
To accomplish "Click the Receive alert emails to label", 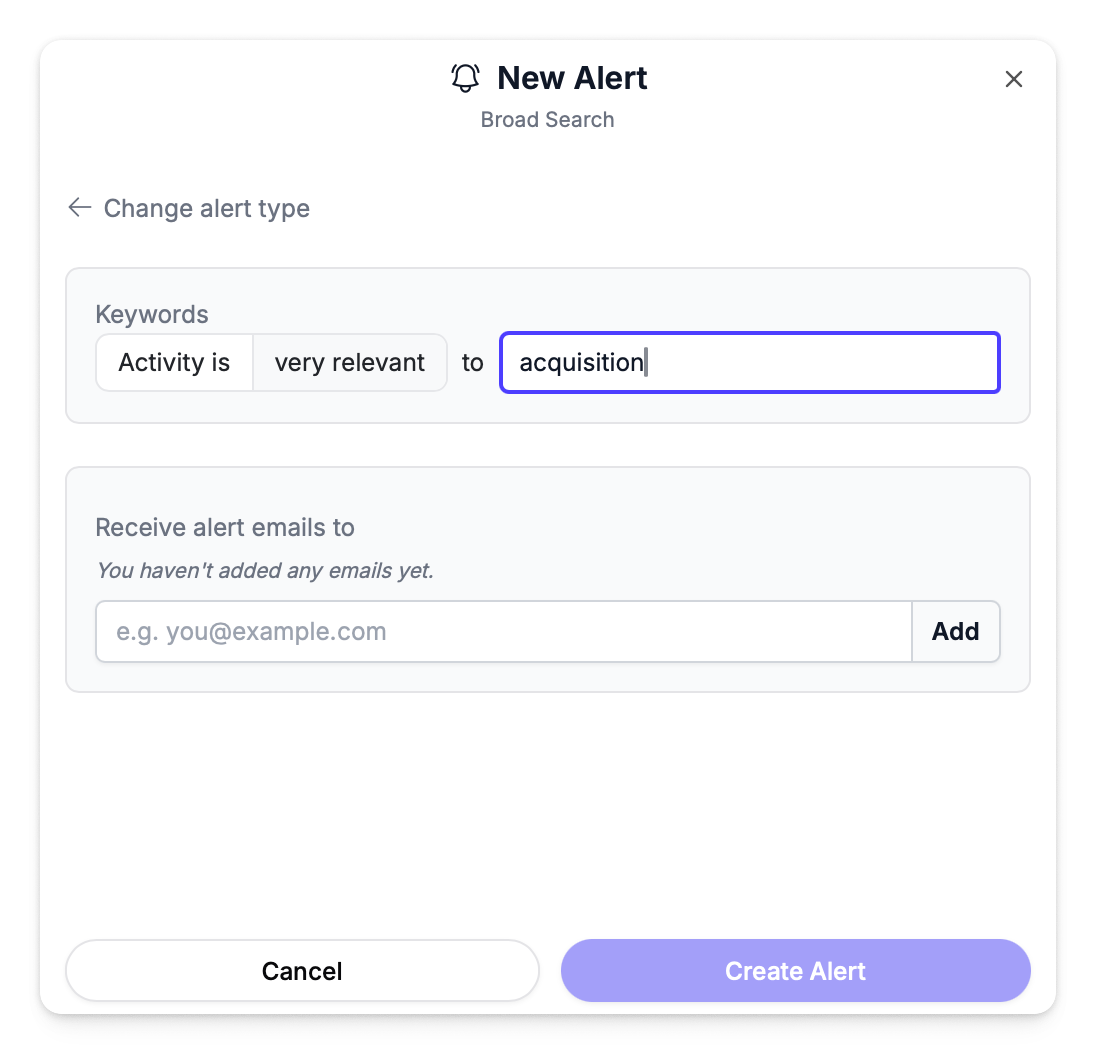I will click(225, 527).
